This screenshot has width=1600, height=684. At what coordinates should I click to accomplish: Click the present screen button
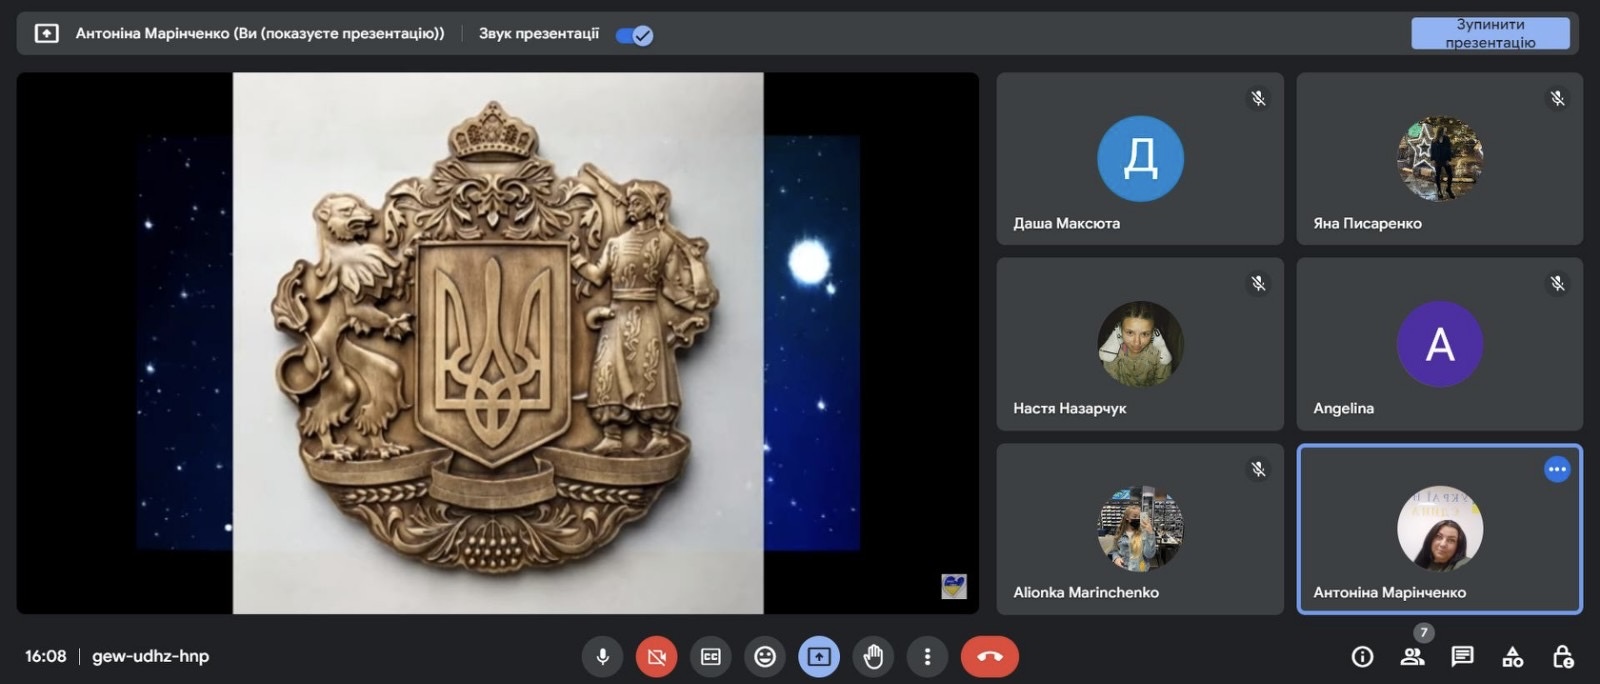[819, 657]
